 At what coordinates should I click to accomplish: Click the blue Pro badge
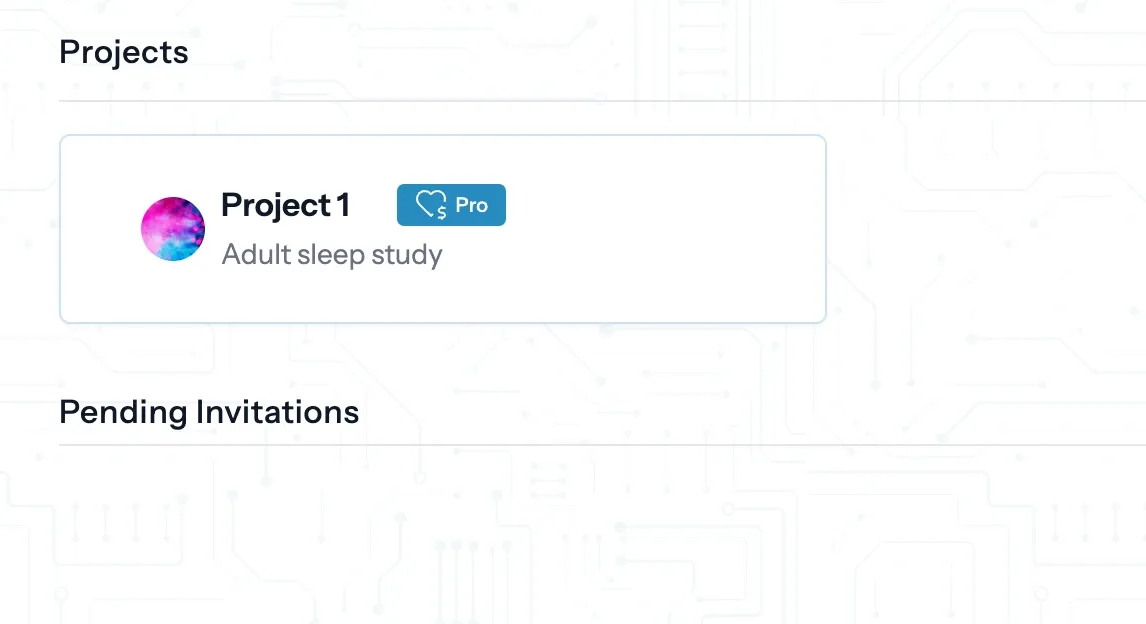[451, 205]
